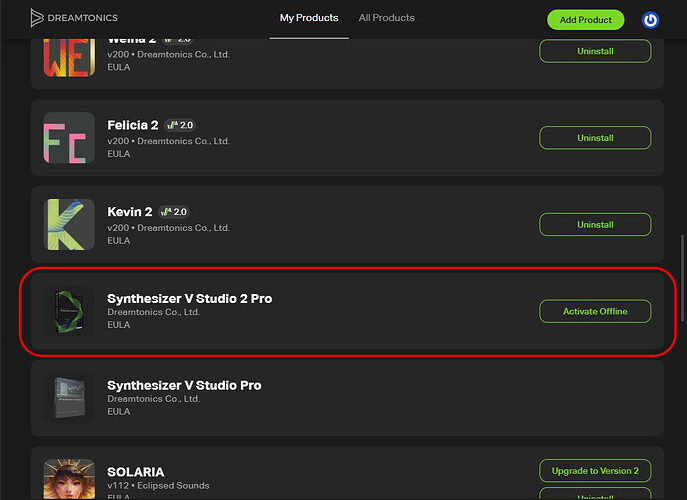Click the Synthesizer V Studio 2 Pro box icon
The height and width of the screenshot is (500, 687).
coord(69,312)
